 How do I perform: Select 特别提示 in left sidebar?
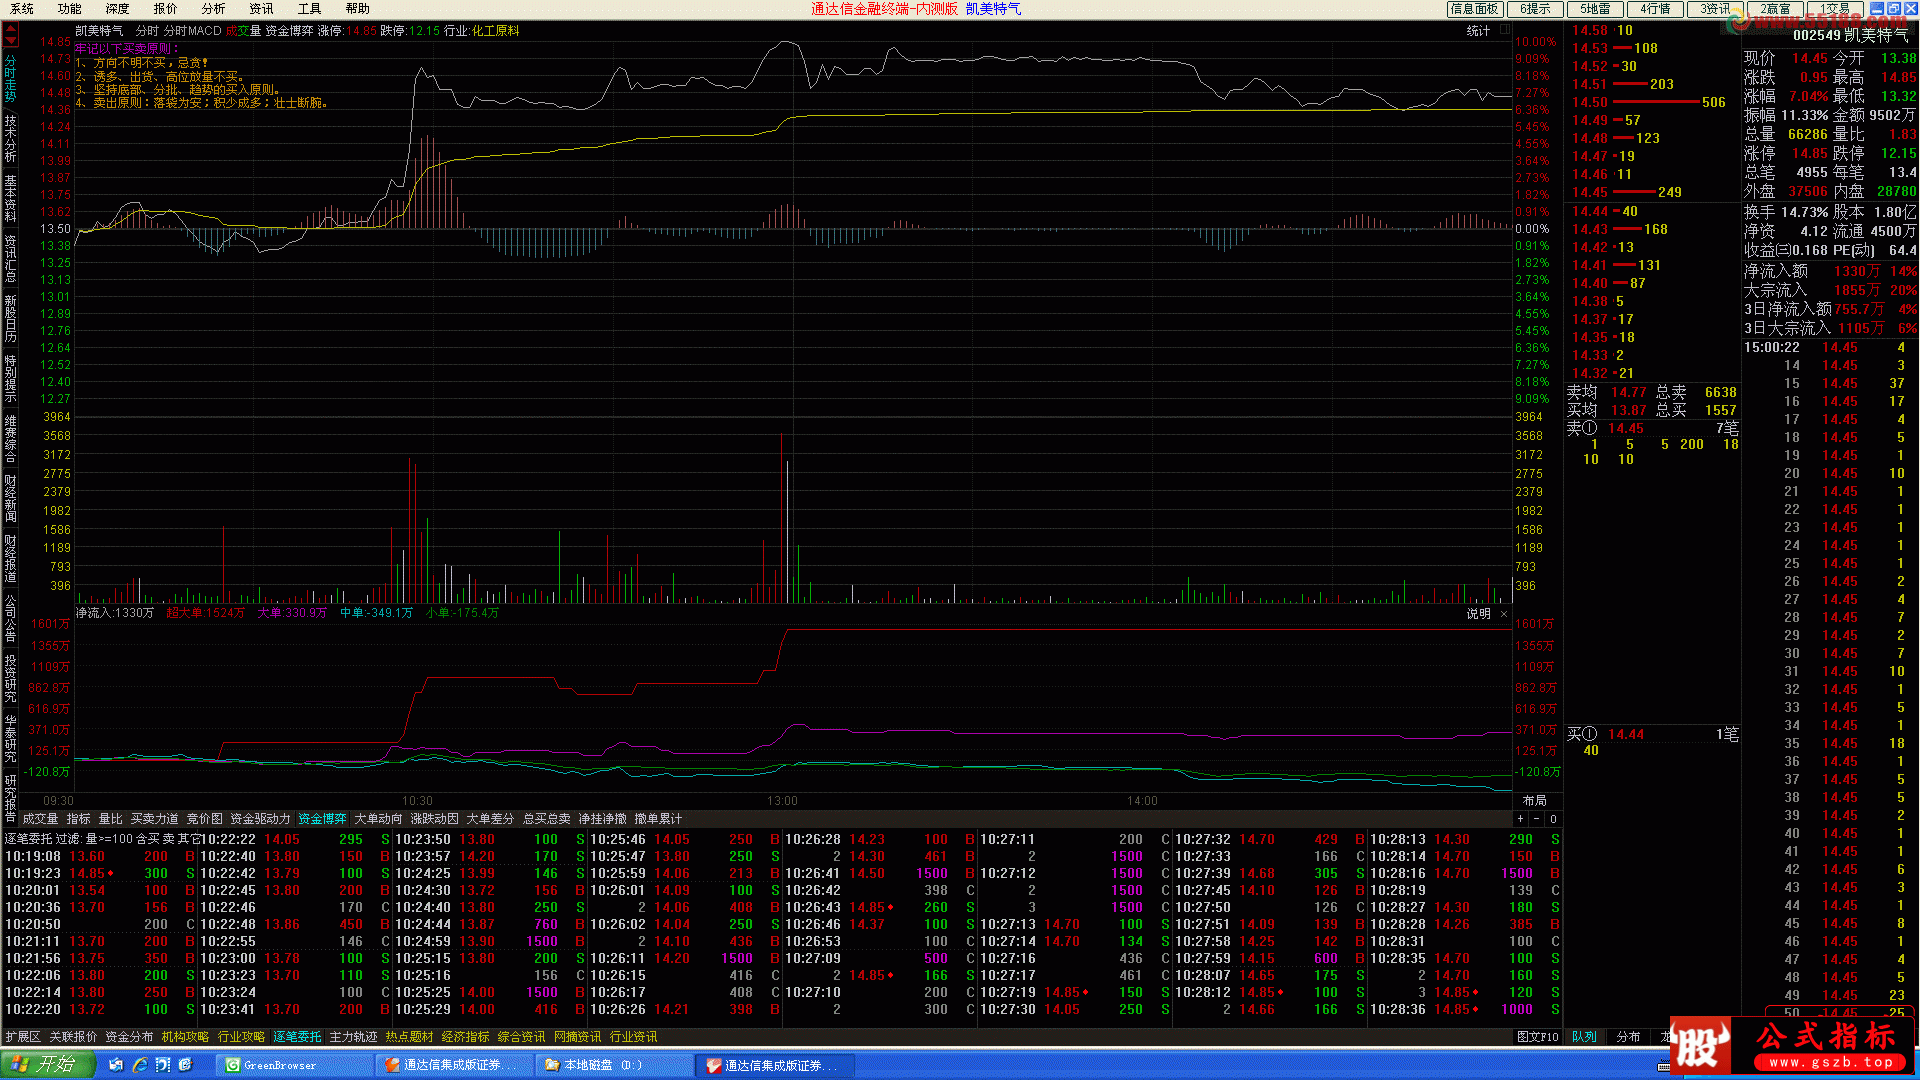10,378
